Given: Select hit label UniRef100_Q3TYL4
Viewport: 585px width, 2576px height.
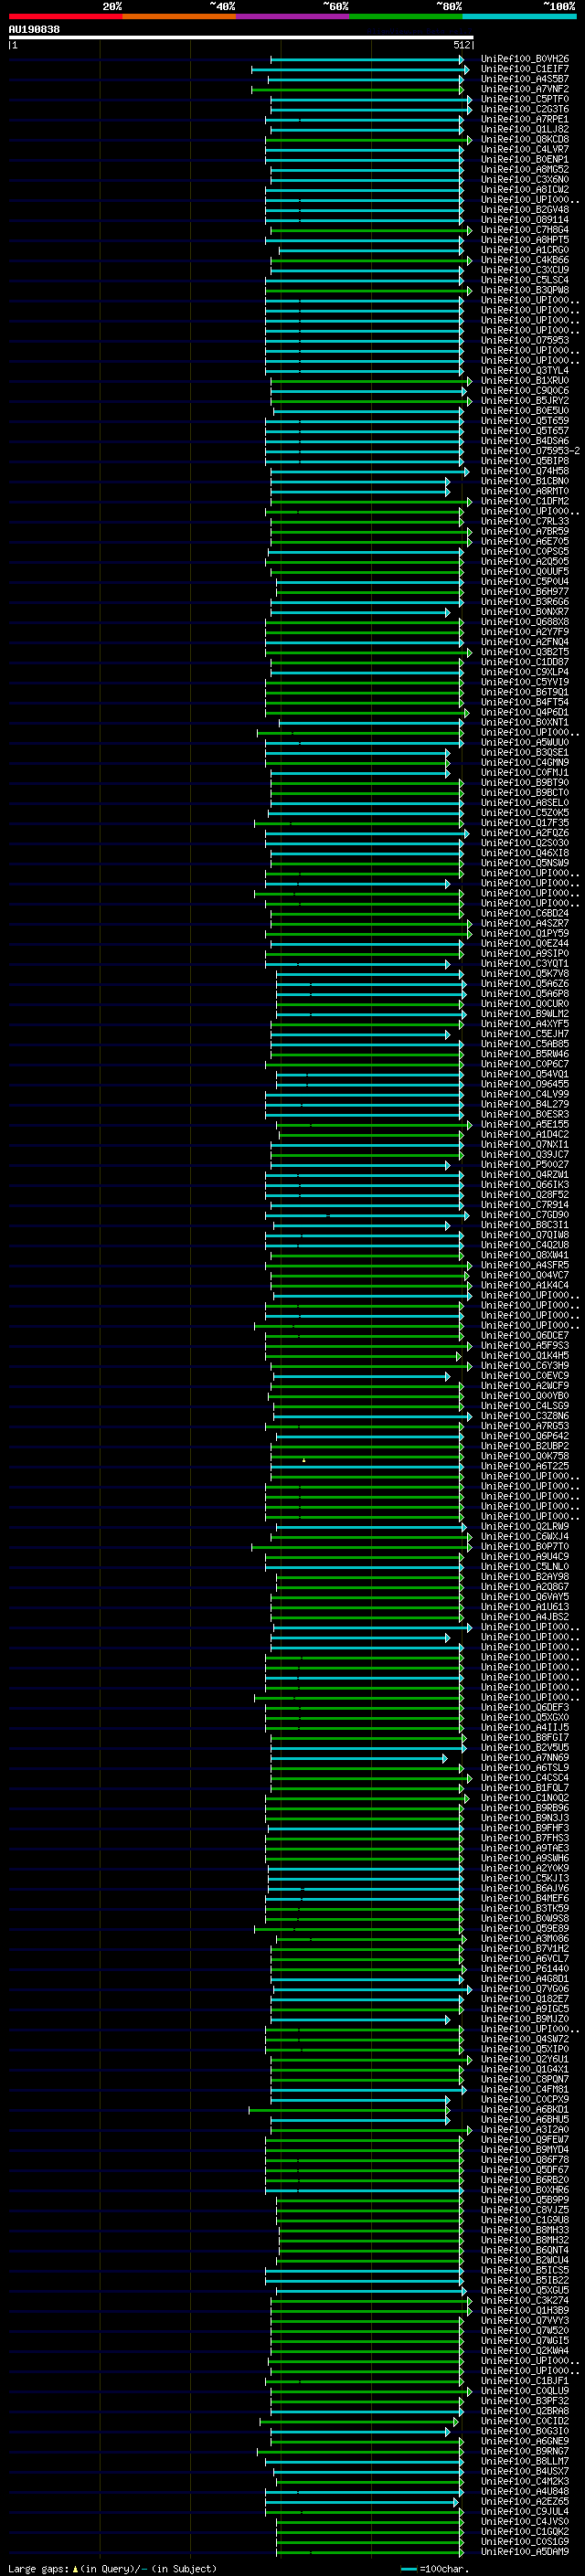Looking at the screenshot, I should pyautogui.click(x=524, y=370).
